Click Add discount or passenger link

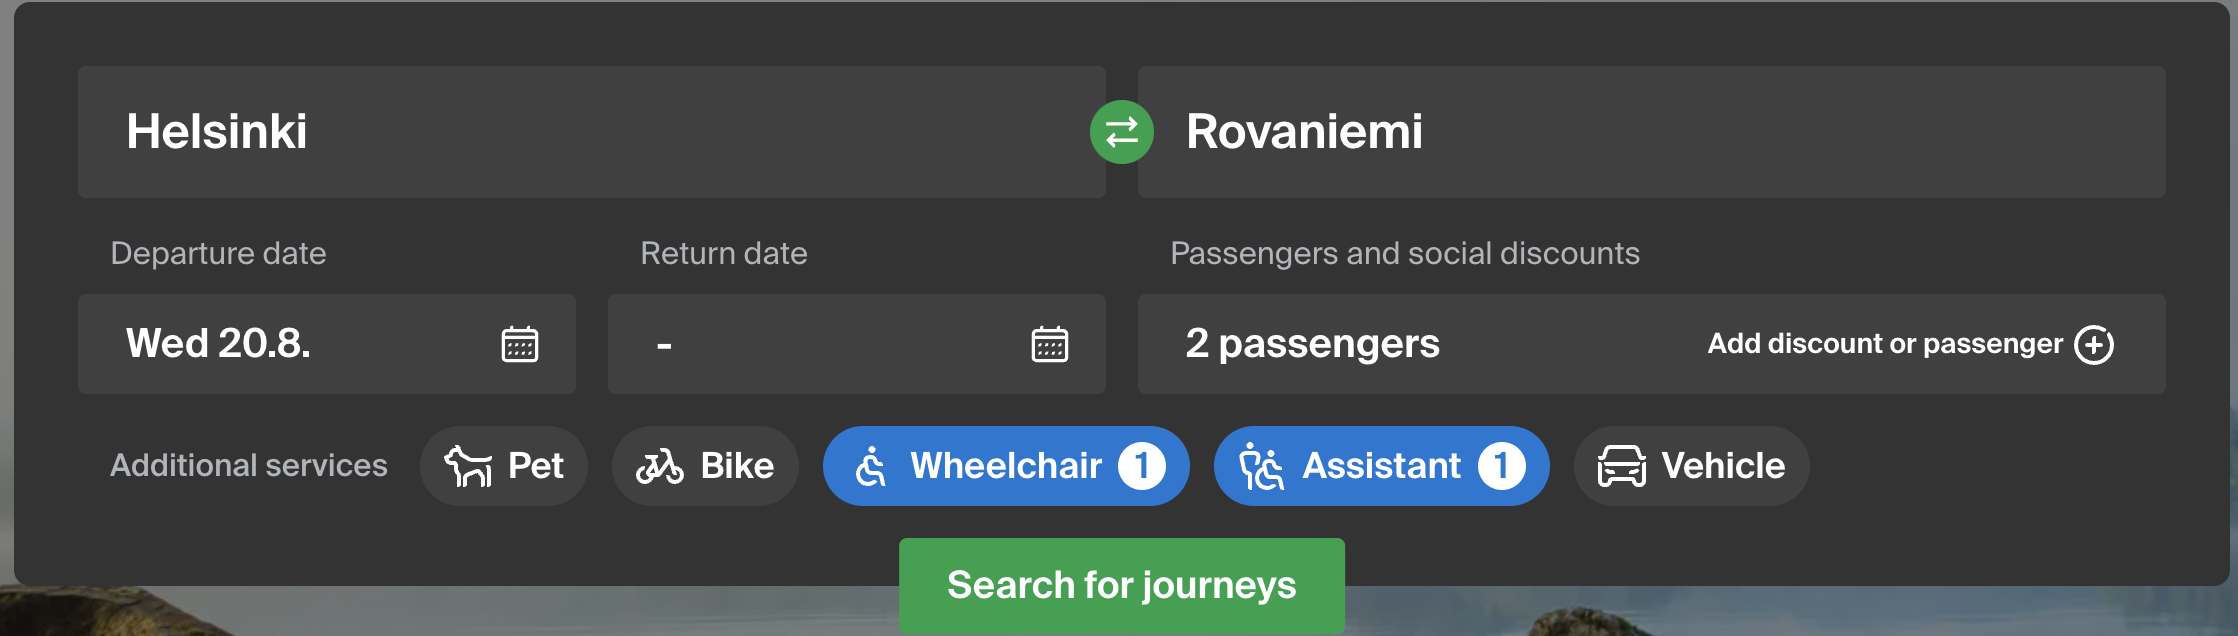pyautogui.click(x=1885, y=344)
